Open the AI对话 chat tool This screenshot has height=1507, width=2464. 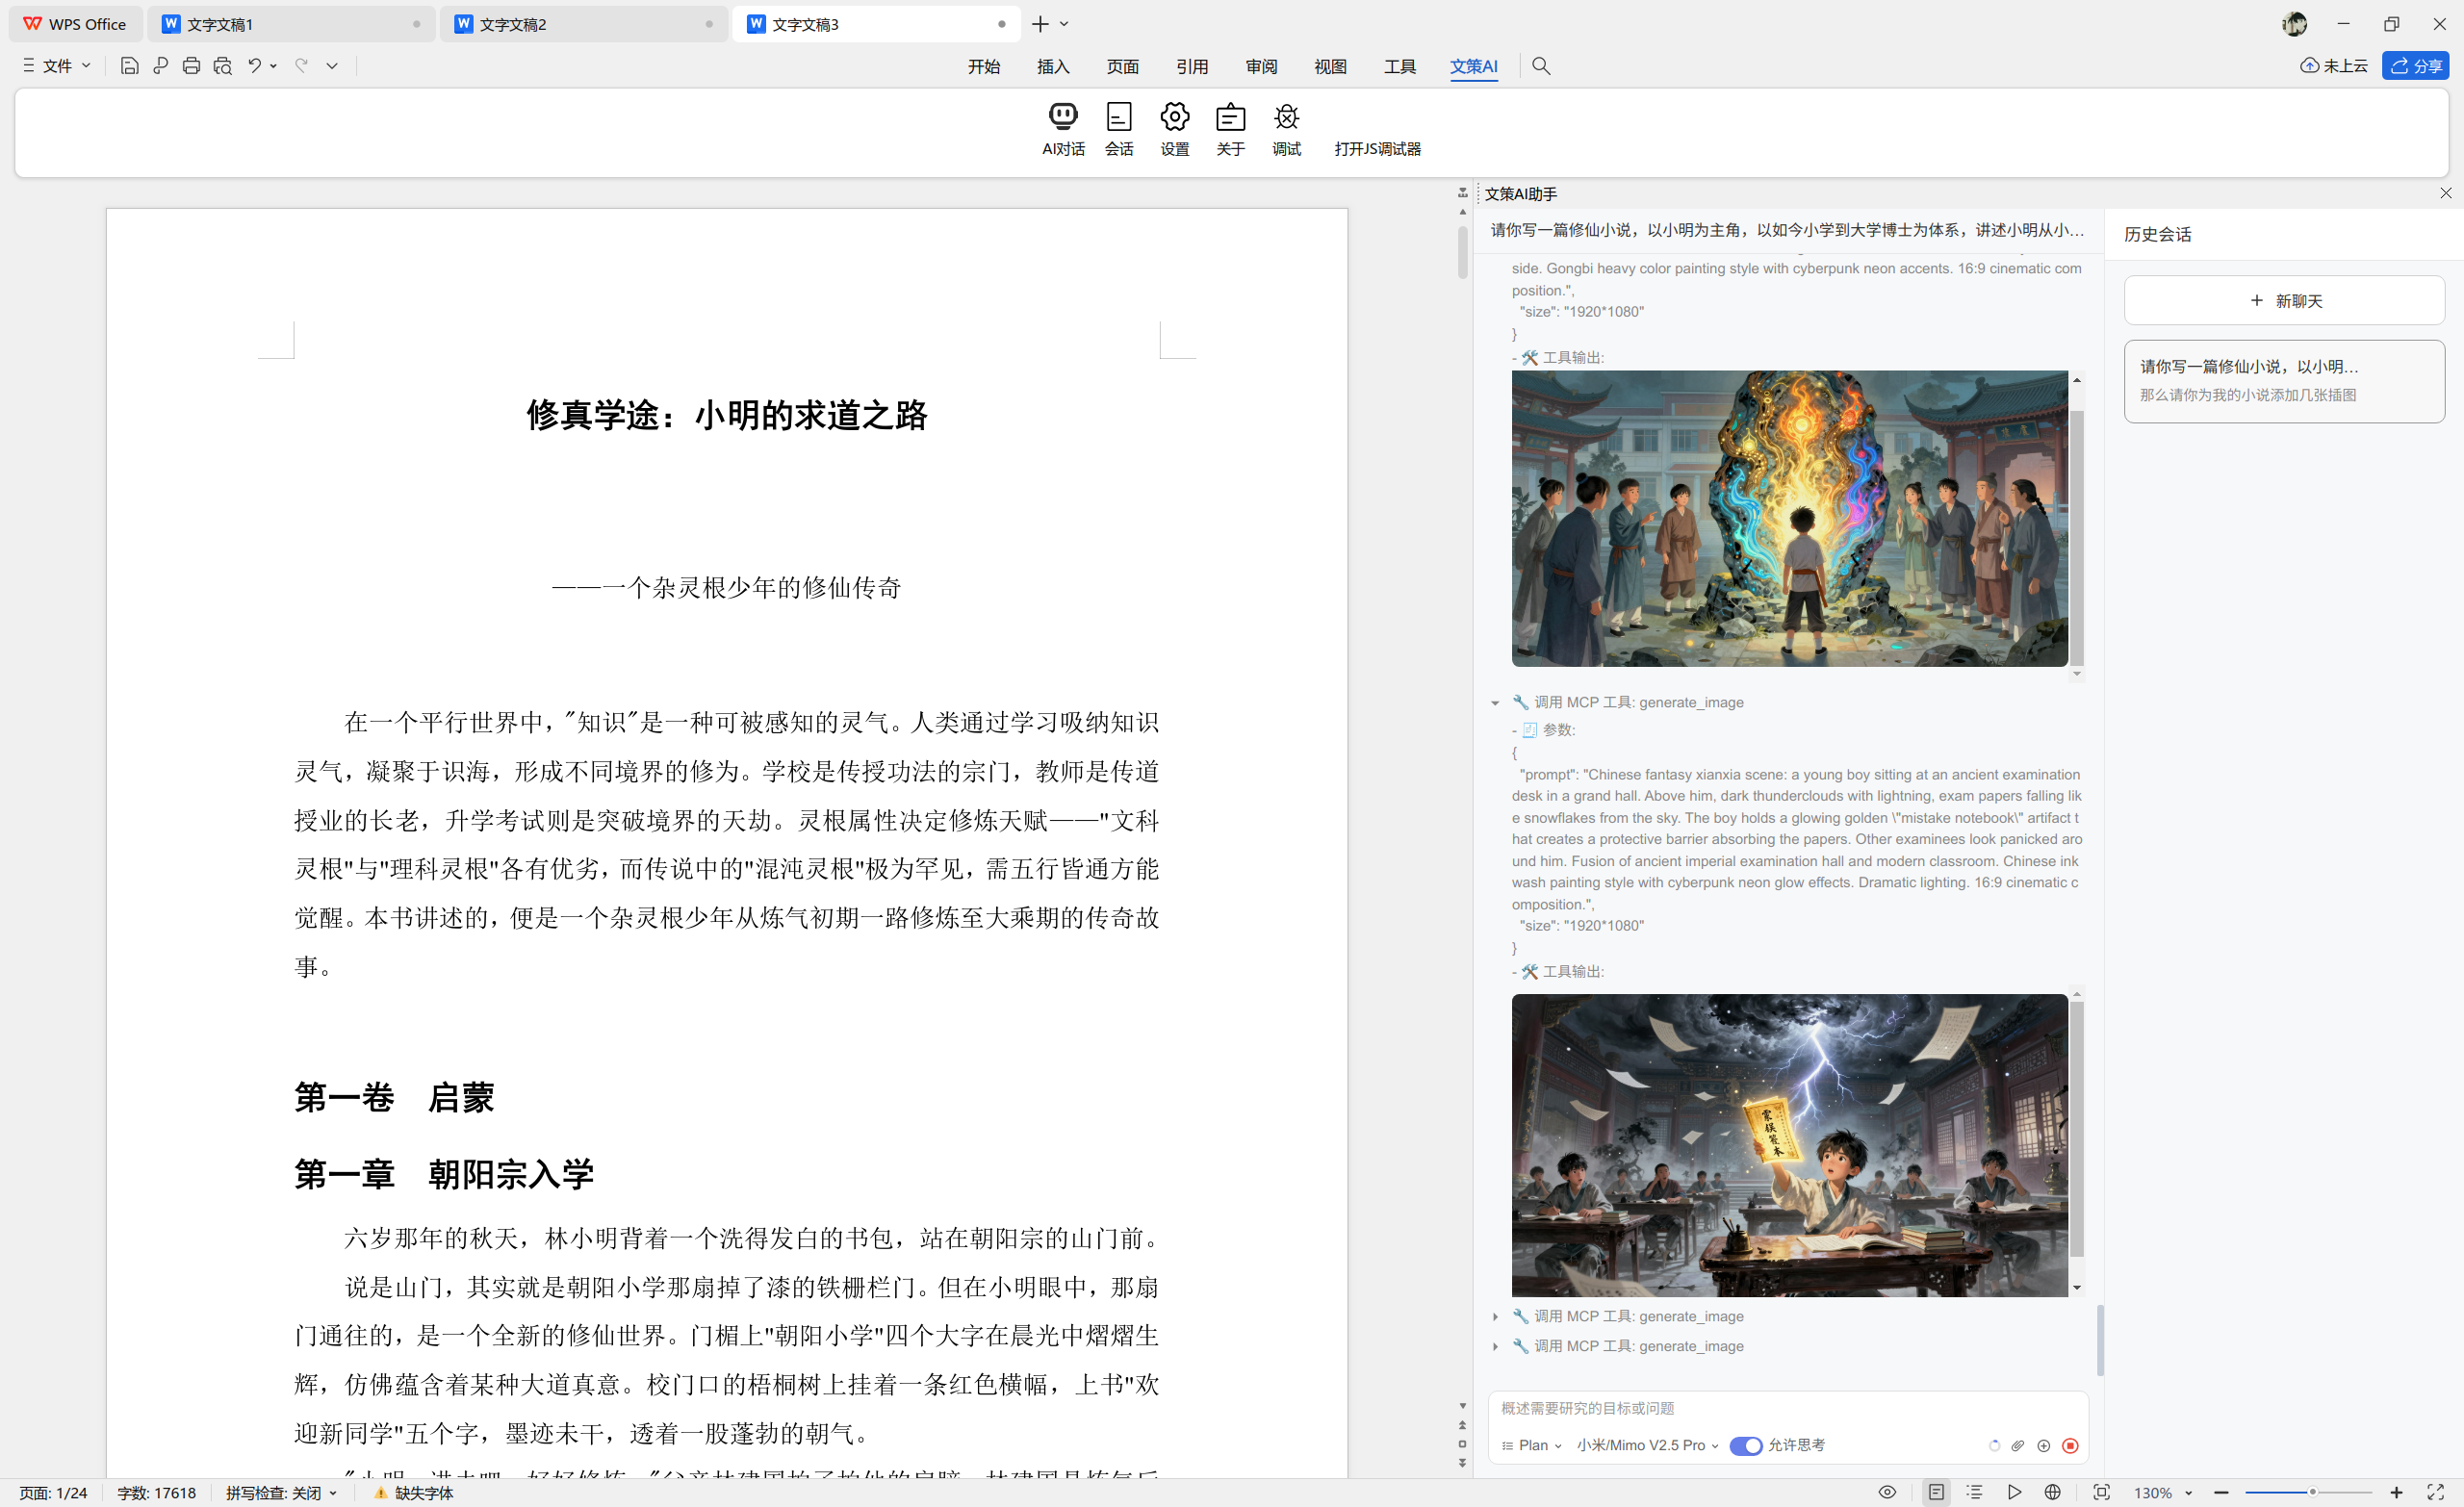[x=1063, y=130]
